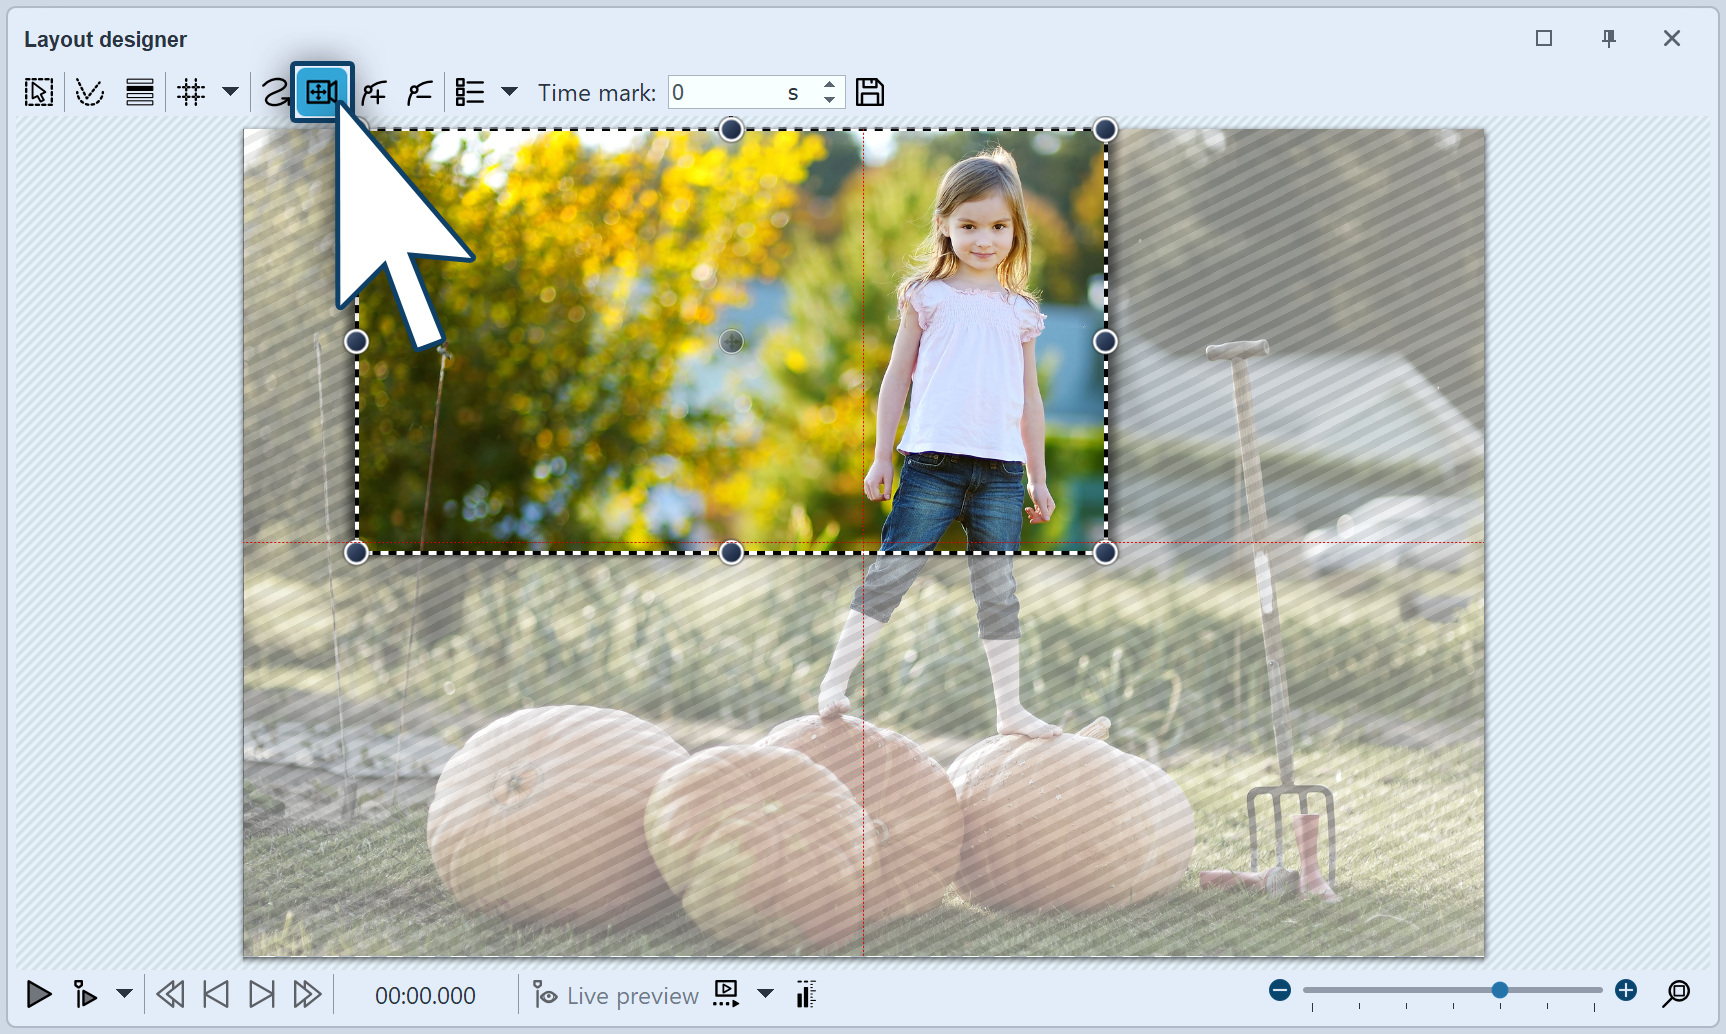The width and height of the screenshot is (1726, 1034).
Task: Open the grid settings icon
Action: [x=191, y=92]
